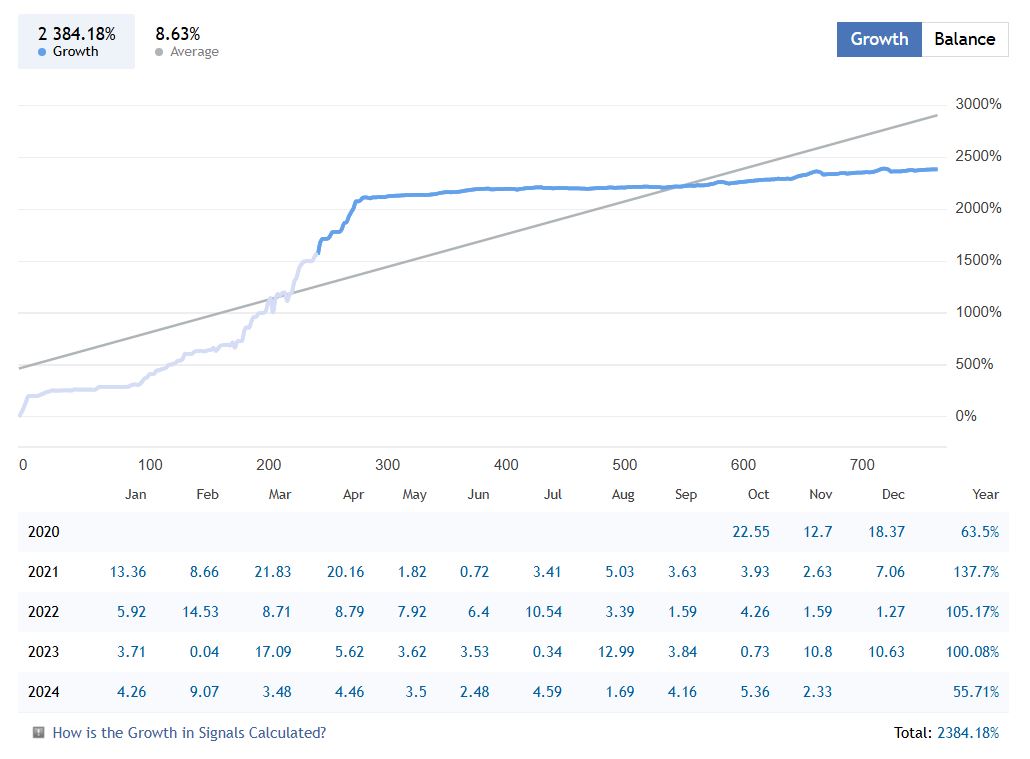This screenshot has width=1030, height=759.
Task: Click the gray dot next to Average legend
Action: [159, 52]
